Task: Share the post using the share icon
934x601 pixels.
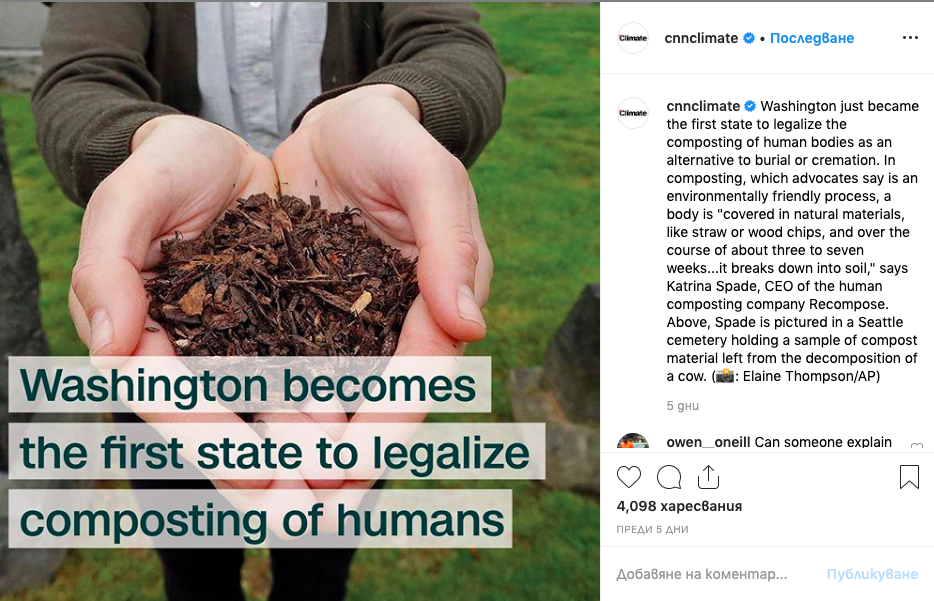Action: point(708,477)
